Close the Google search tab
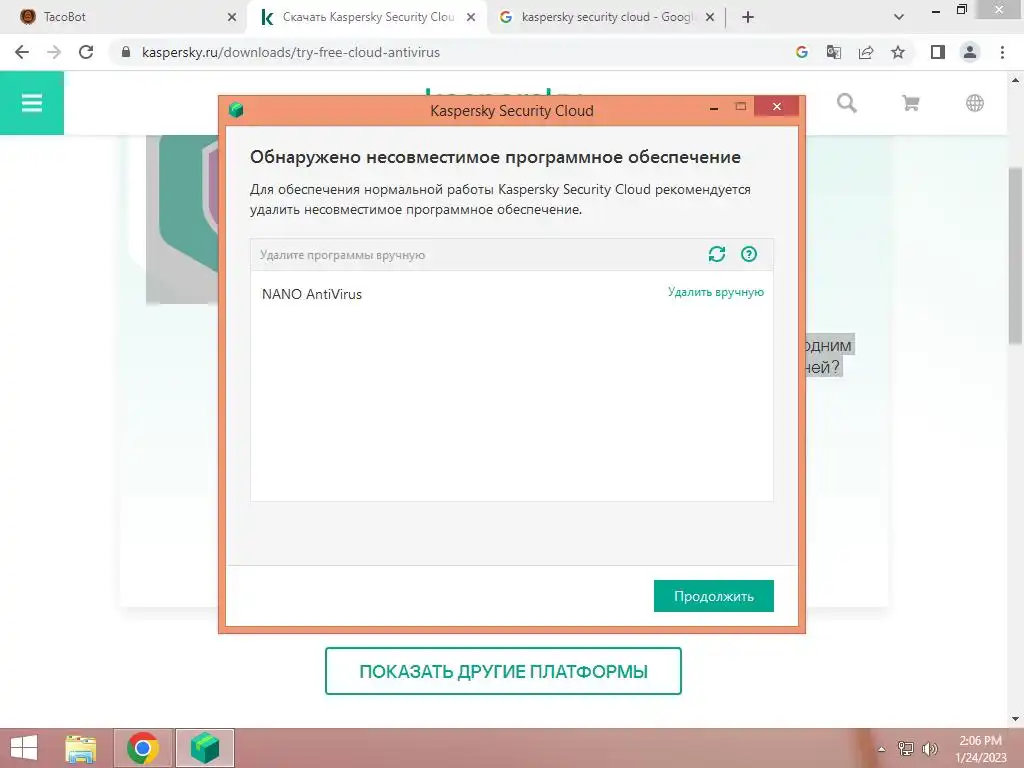Viewport: 1024px width, 768px height. 710,17
